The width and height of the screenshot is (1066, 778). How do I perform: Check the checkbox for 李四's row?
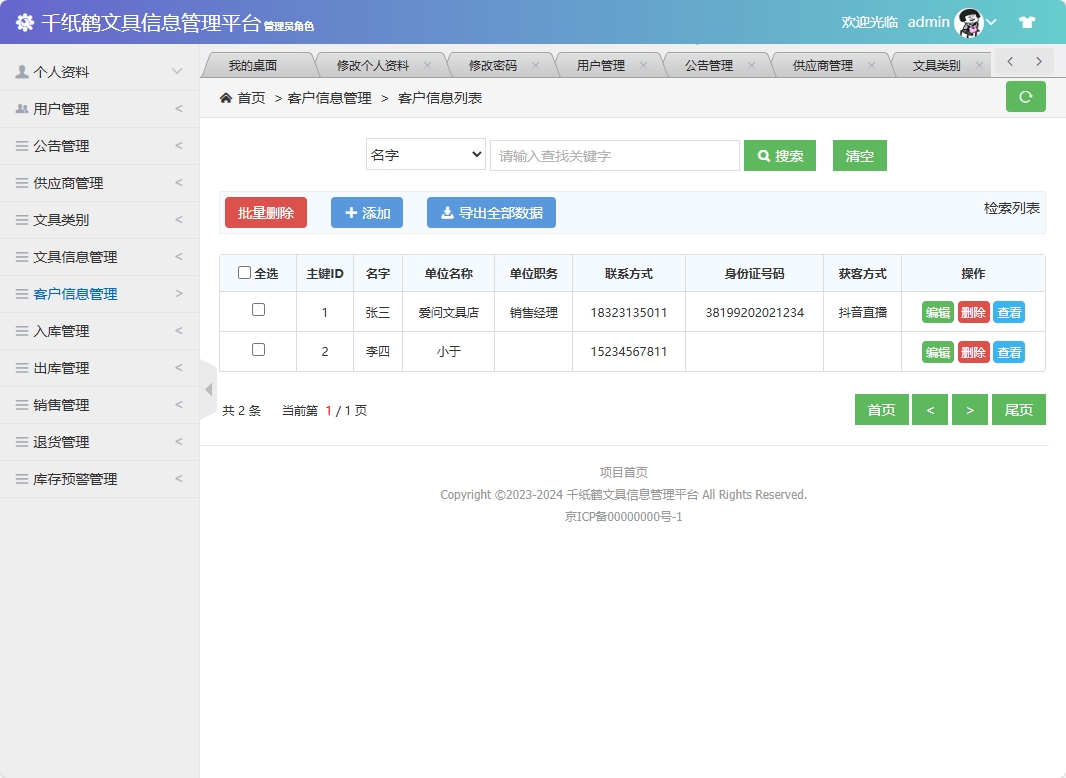coord(257,351)
